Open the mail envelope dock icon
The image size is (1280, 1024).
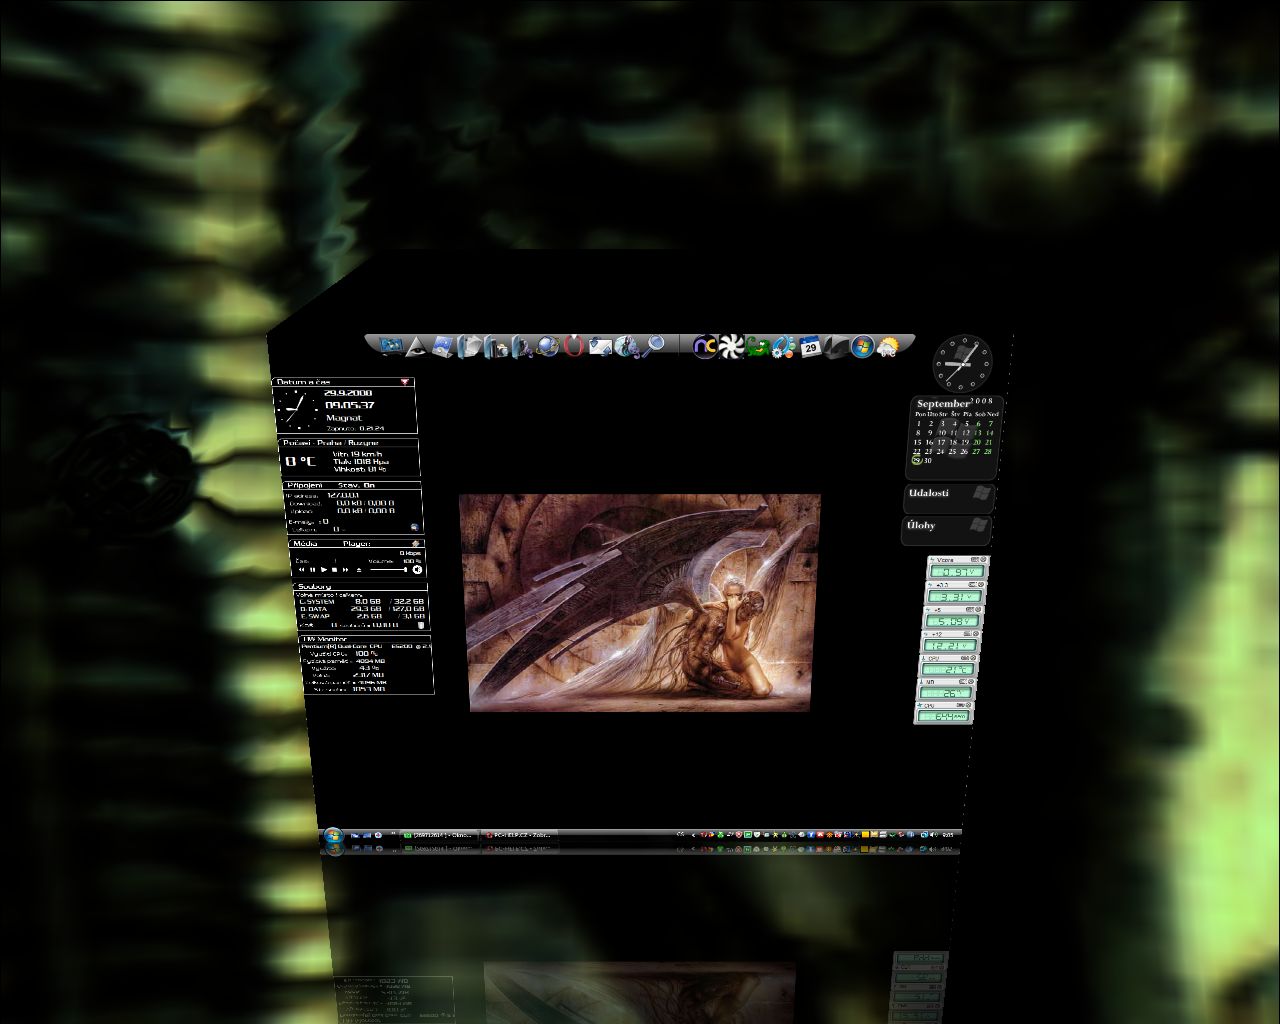click(600, 346)
